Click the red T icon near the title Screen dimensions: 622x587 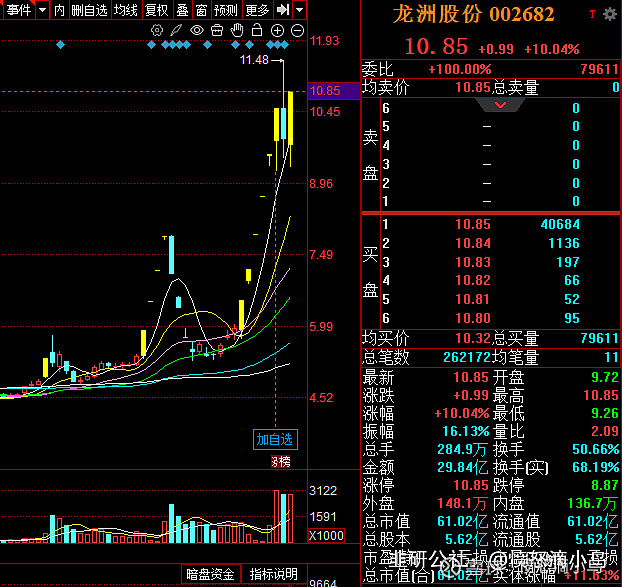(x=592, y=15)
